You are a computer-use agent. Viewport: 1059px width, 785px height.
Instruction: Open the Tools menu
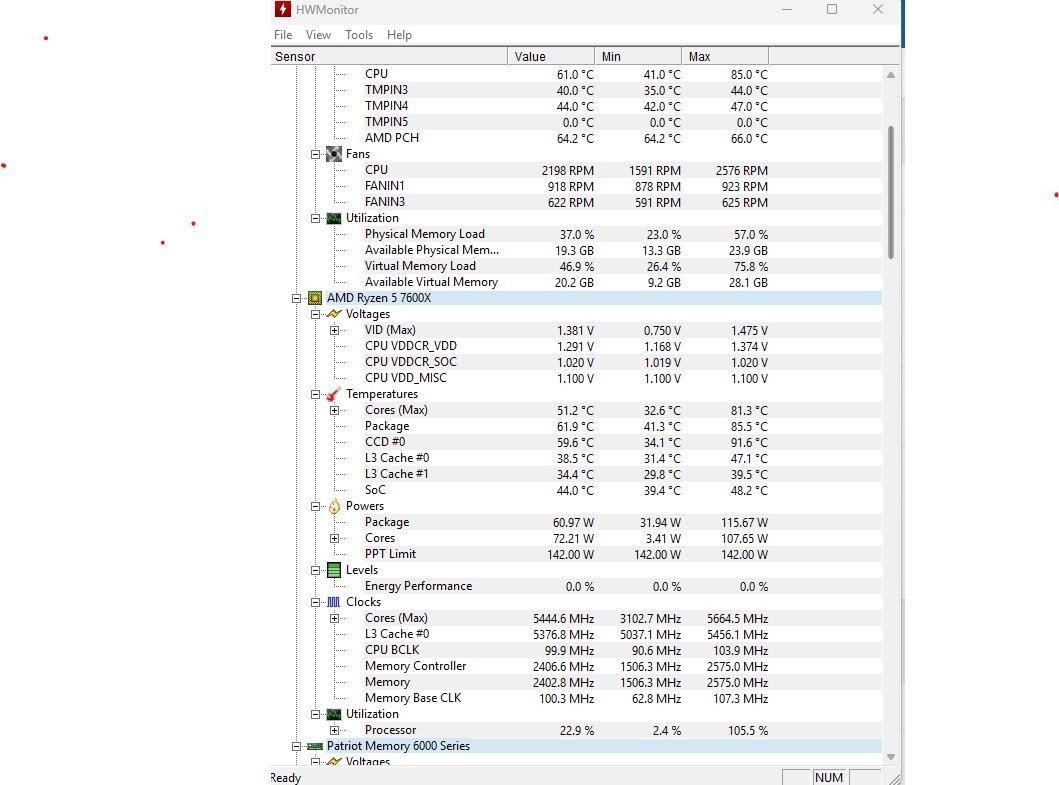click(359, 35)
